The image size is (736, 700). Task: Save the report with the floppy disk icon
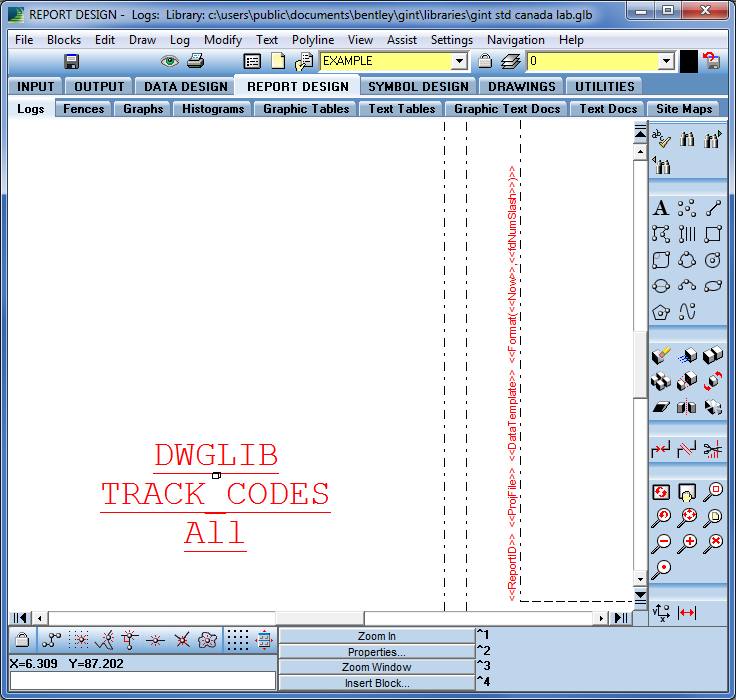[72, 61]
